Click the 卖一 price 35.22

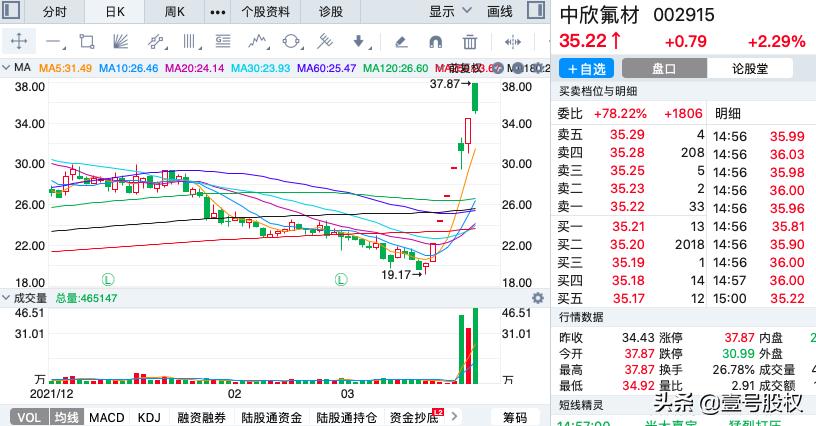pos(627,206)
